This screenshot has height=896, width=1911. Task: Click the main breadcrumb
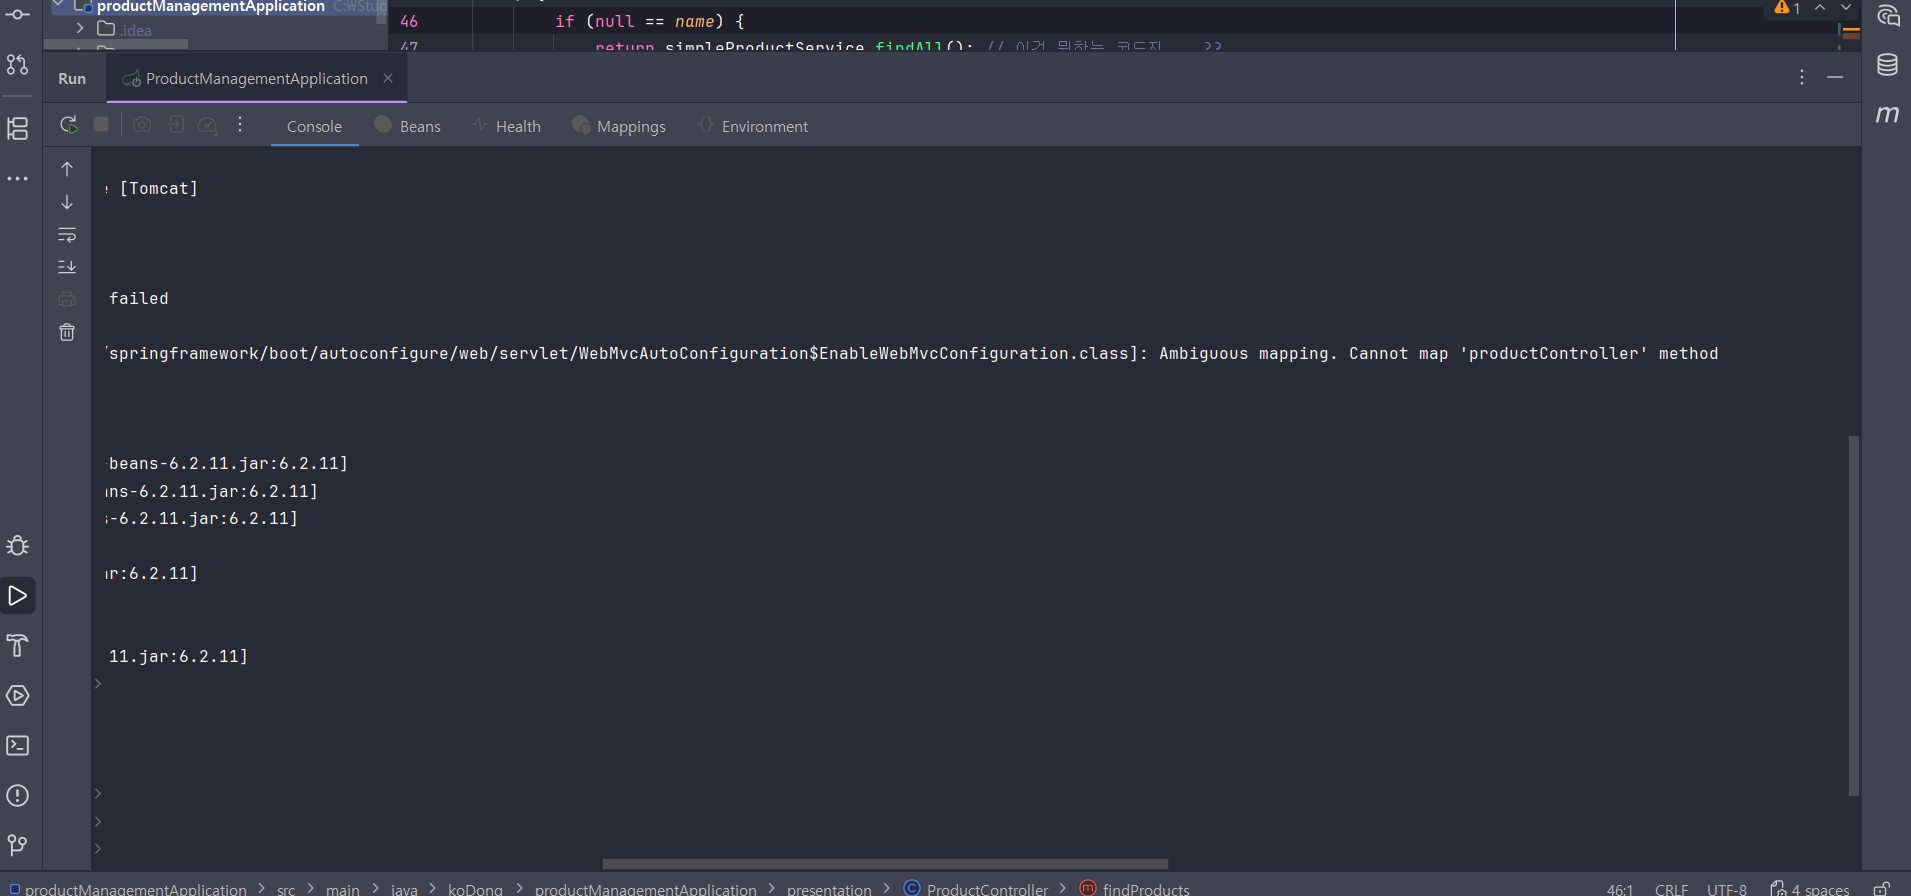click(x=342, y=889)
